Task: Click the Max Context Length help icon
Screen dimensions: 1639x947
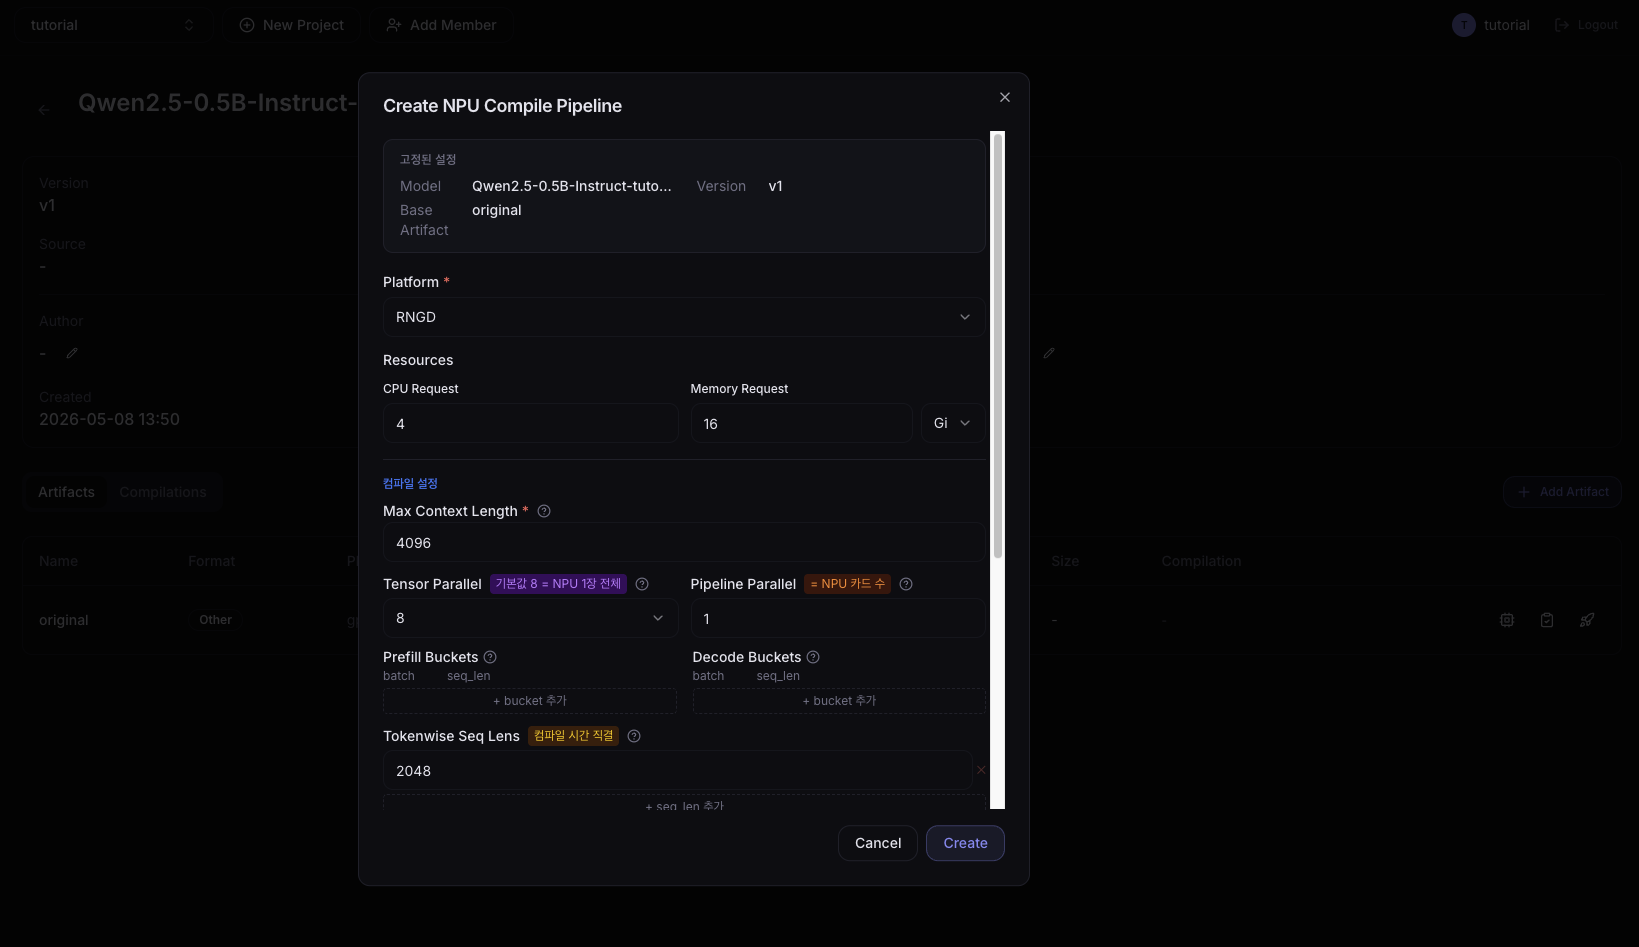Action: tap(544, 511)
